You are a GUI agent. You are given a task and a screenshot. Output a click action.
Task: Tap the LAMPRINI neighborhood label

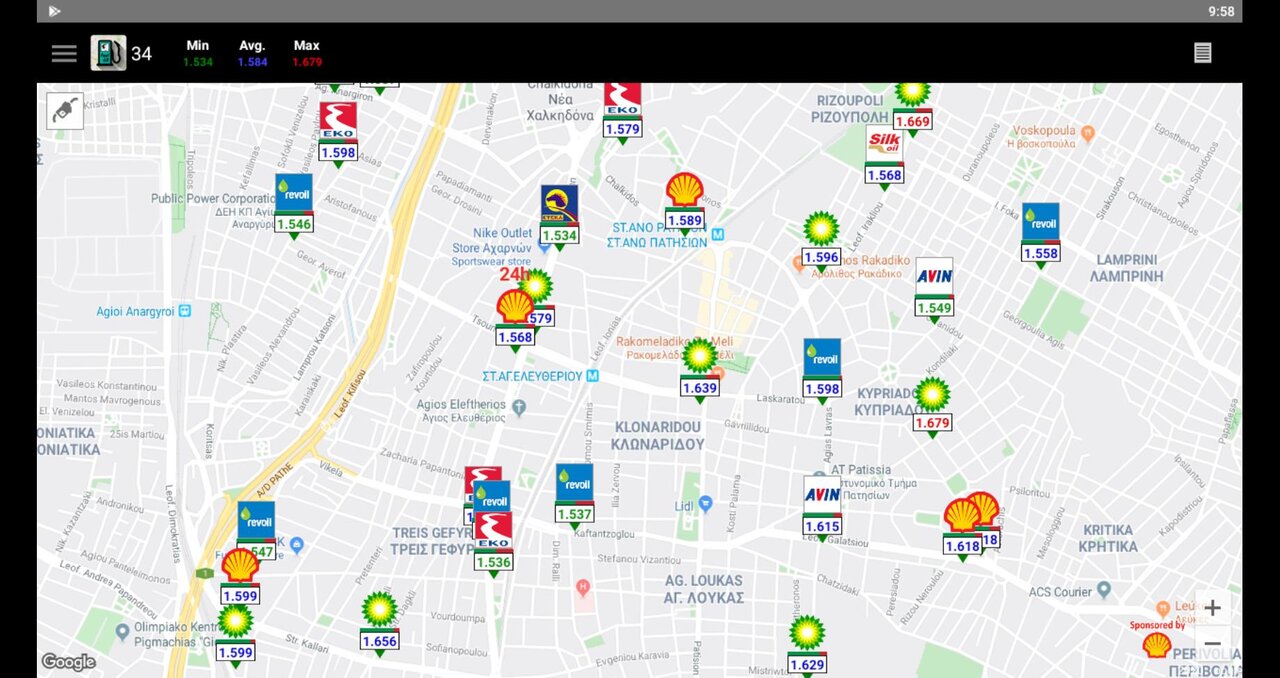tap(1127, 268)
